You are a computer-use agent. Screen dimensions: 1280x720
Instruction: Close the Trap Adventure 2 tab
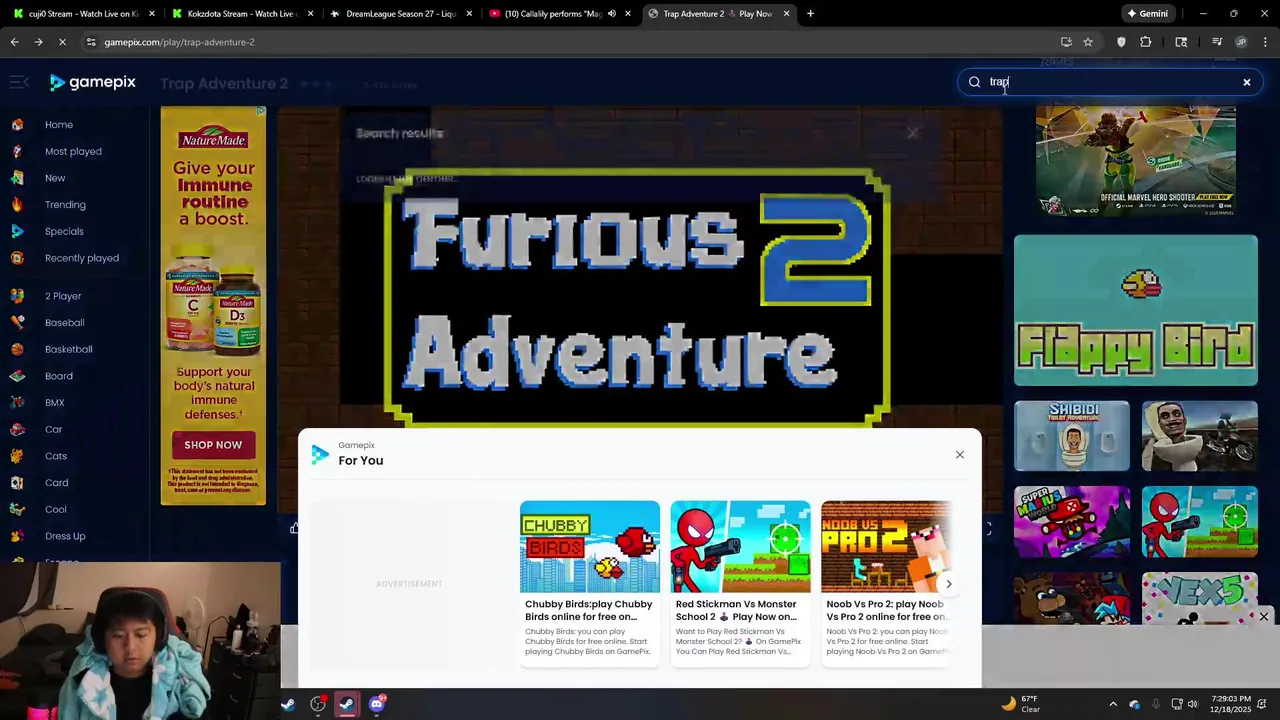point(786,14)
